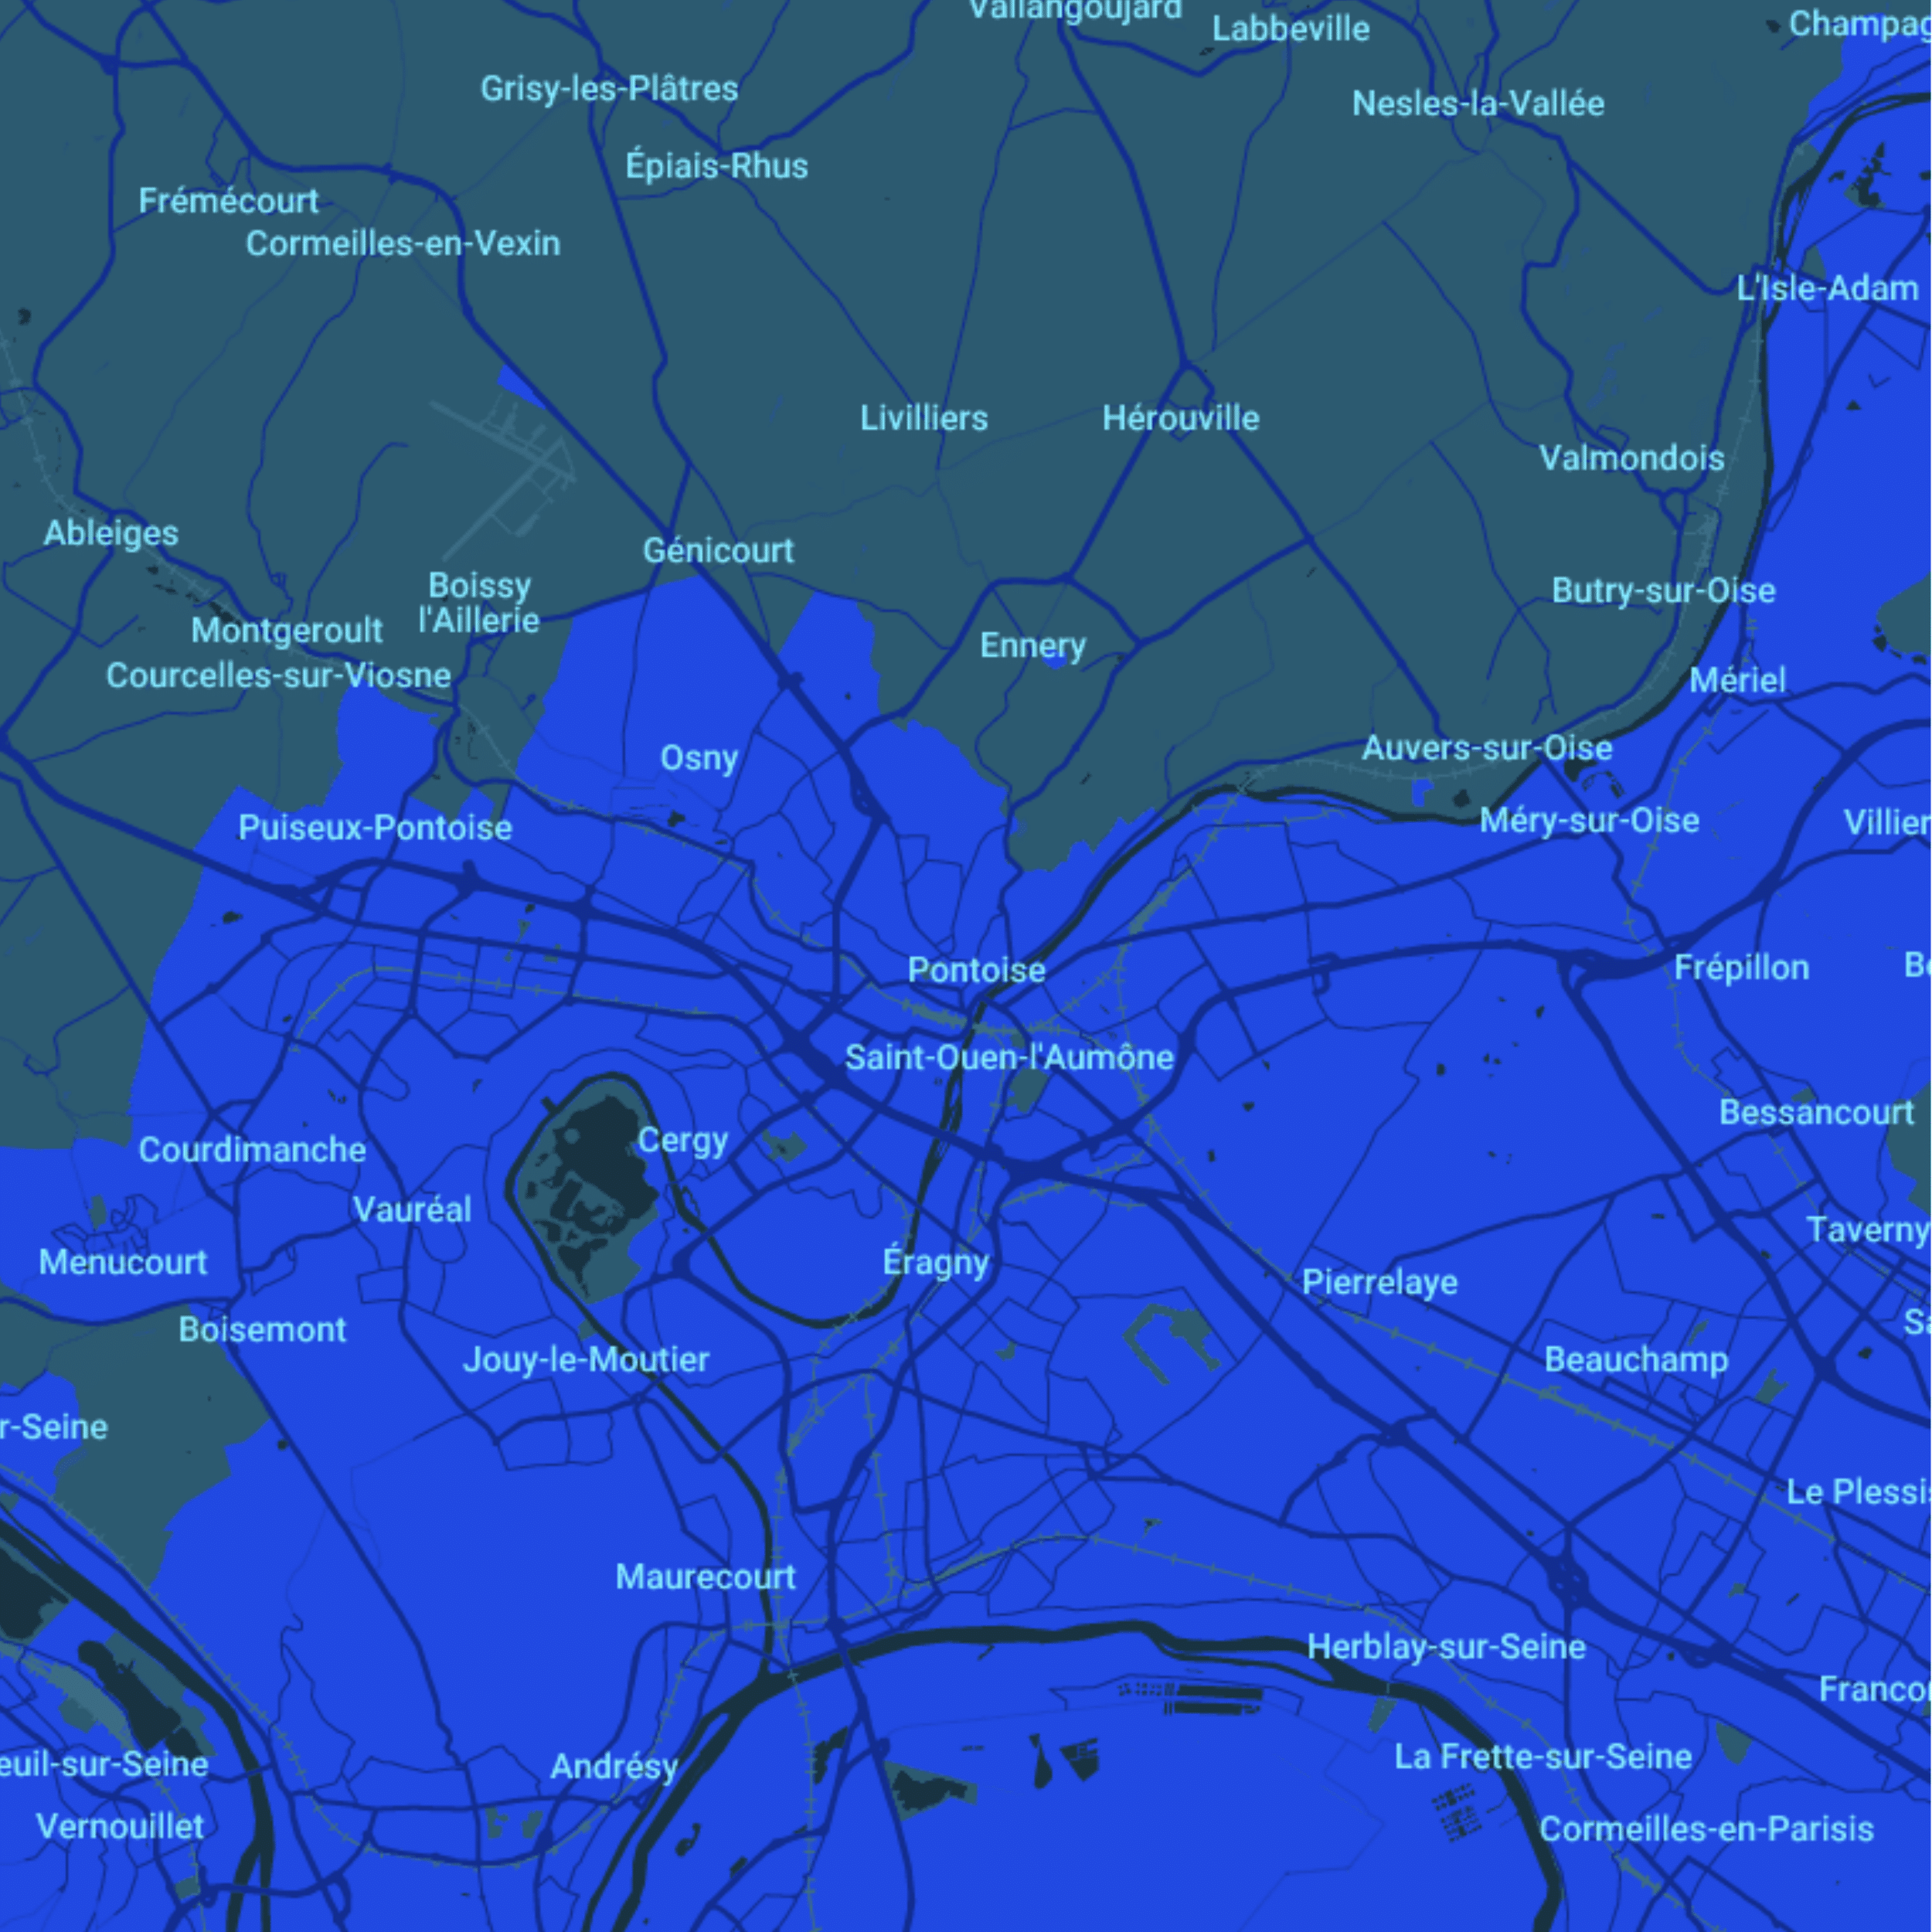Screen dimensions: 1932x1932
Task: Click the Livilliers label
Action: (x=924, y=418)
